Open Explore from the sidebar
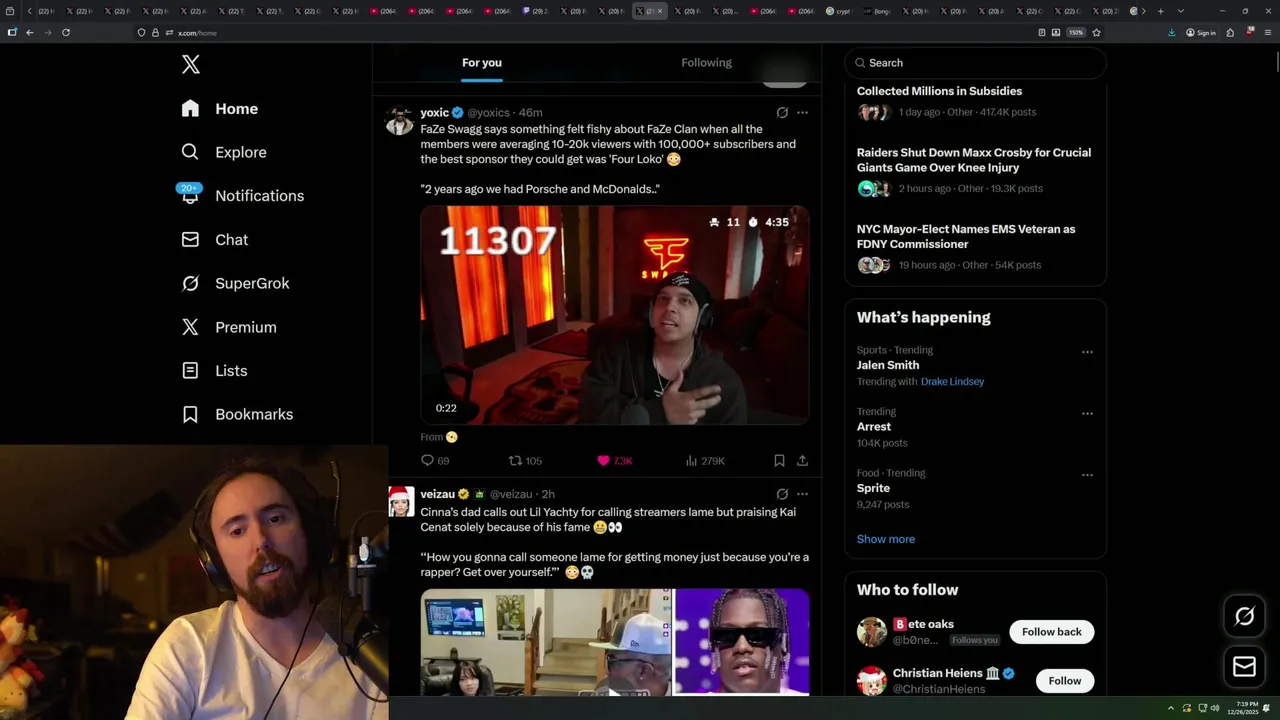The height and width of the screenshot is (720, 1280). (x=224, y=152)
